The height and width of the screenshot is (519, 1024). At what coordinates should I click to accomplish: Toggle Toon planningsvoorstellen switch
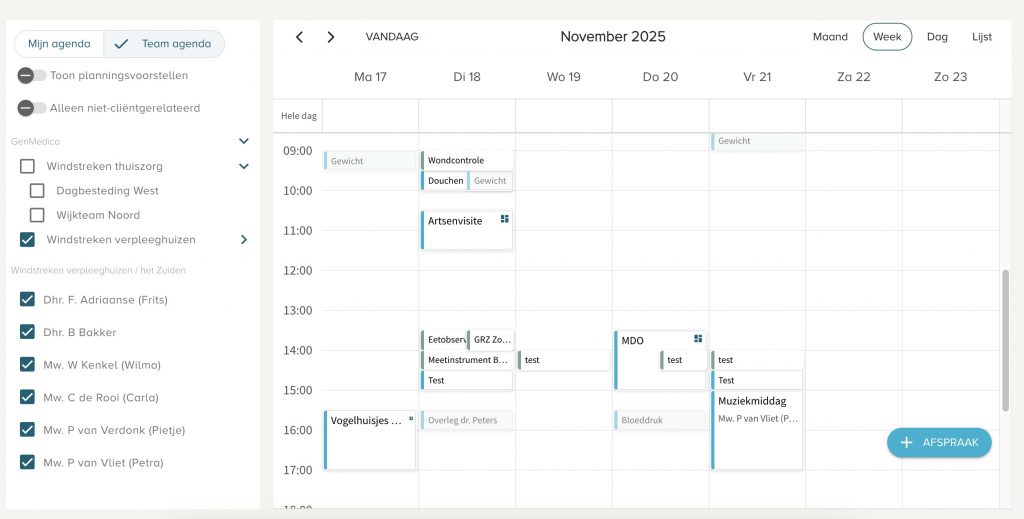[x=32, y=75]
